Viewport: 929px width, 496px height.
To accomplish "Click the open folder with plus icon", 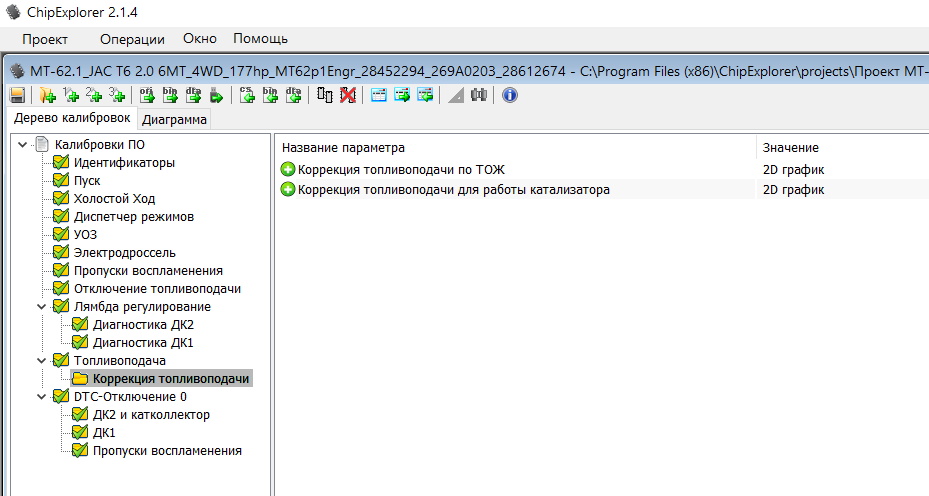I will (x=47, y=95).
